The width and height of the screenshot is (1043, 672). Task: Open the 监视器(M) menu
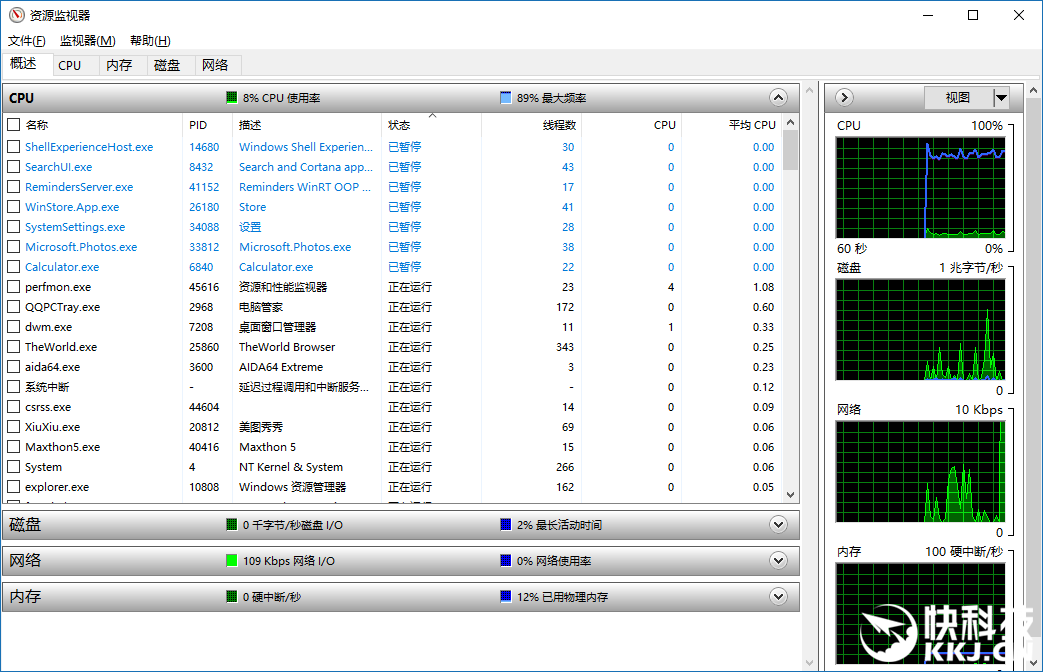88,41
